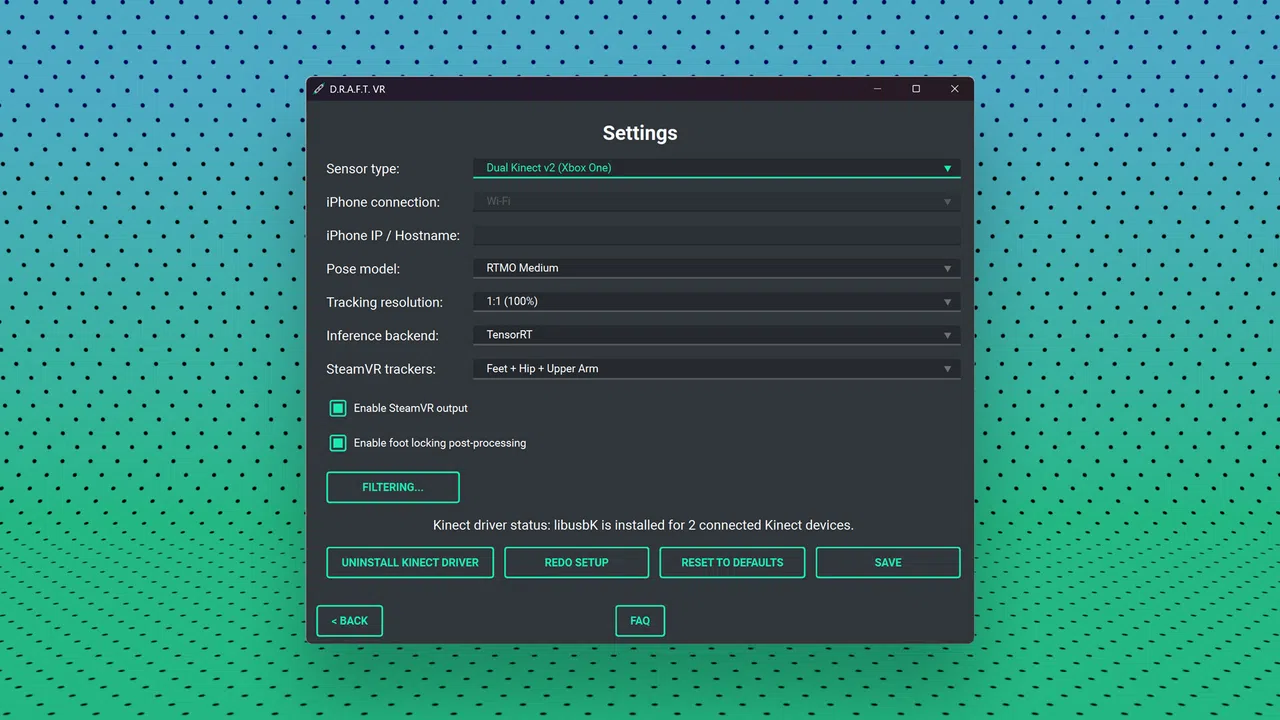Click the iPhone IP / Hostname field
The height and width of the screenshot is (720, 1280).
[x=716, y=235]
